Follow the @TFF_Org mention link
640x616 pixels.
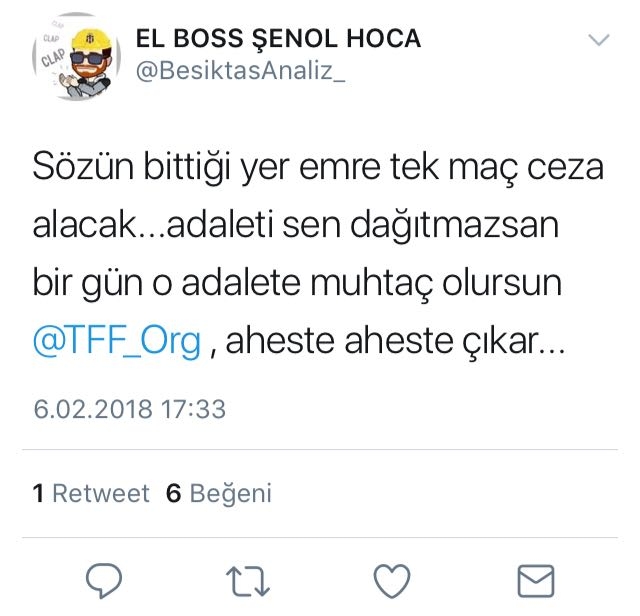click(x=117, y=340)
